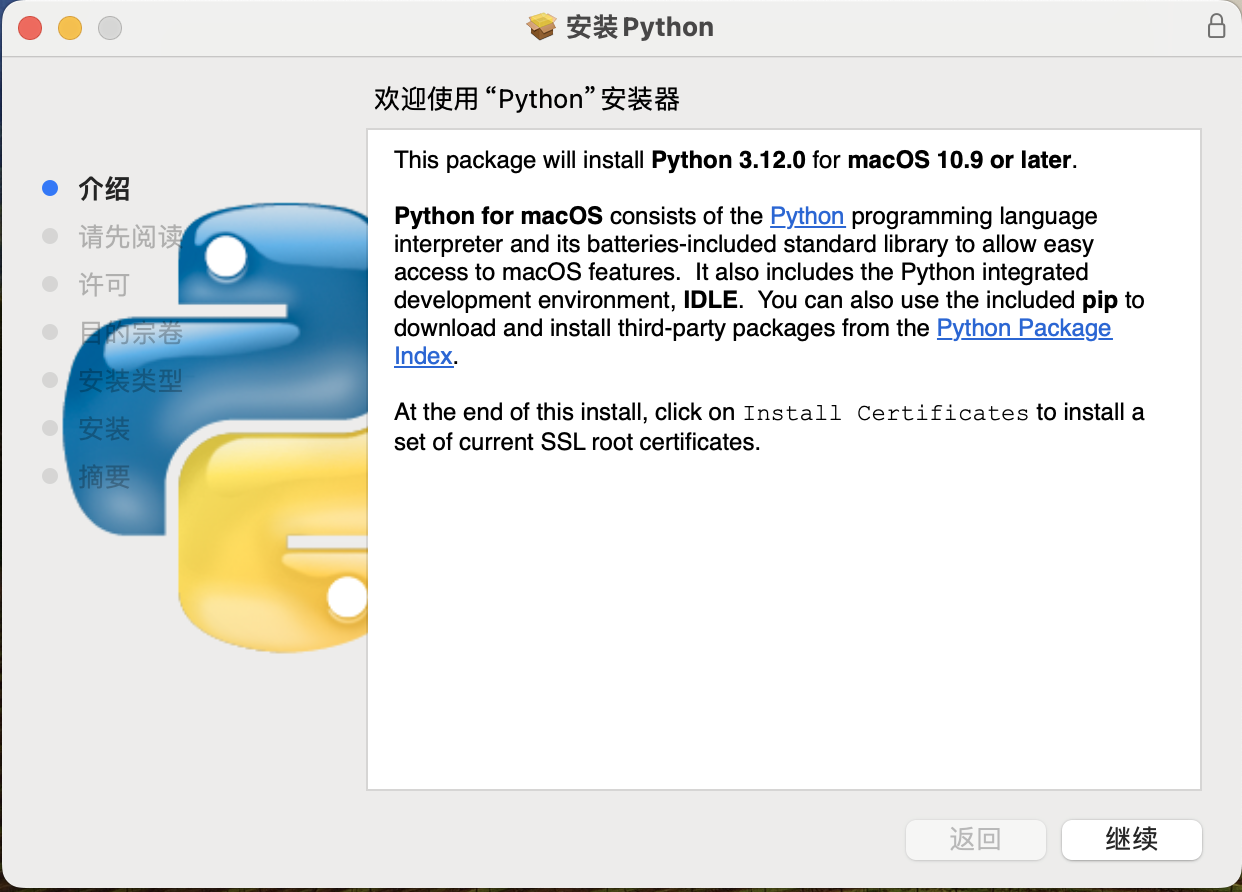Click the blue dot beside 介绍
The image size is (1242, 892).
coord(50,188)
